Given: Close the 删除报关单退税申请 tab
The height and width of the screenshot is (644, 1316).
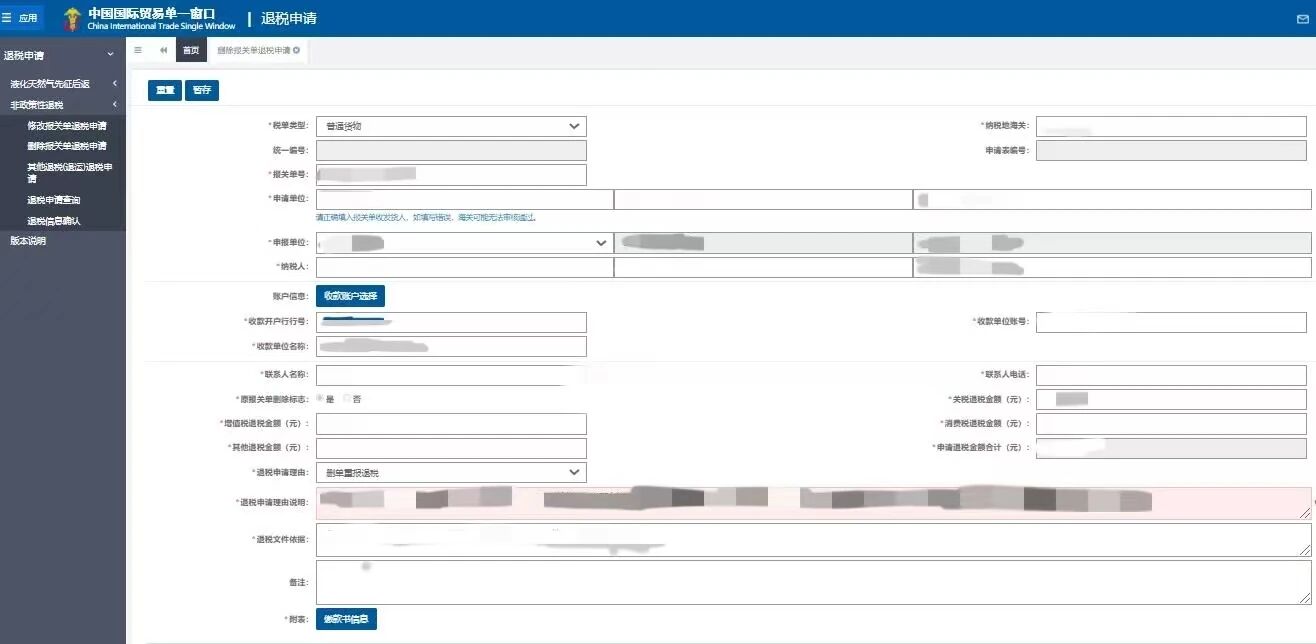Looking at the screenshot, I should coord(296,50).
